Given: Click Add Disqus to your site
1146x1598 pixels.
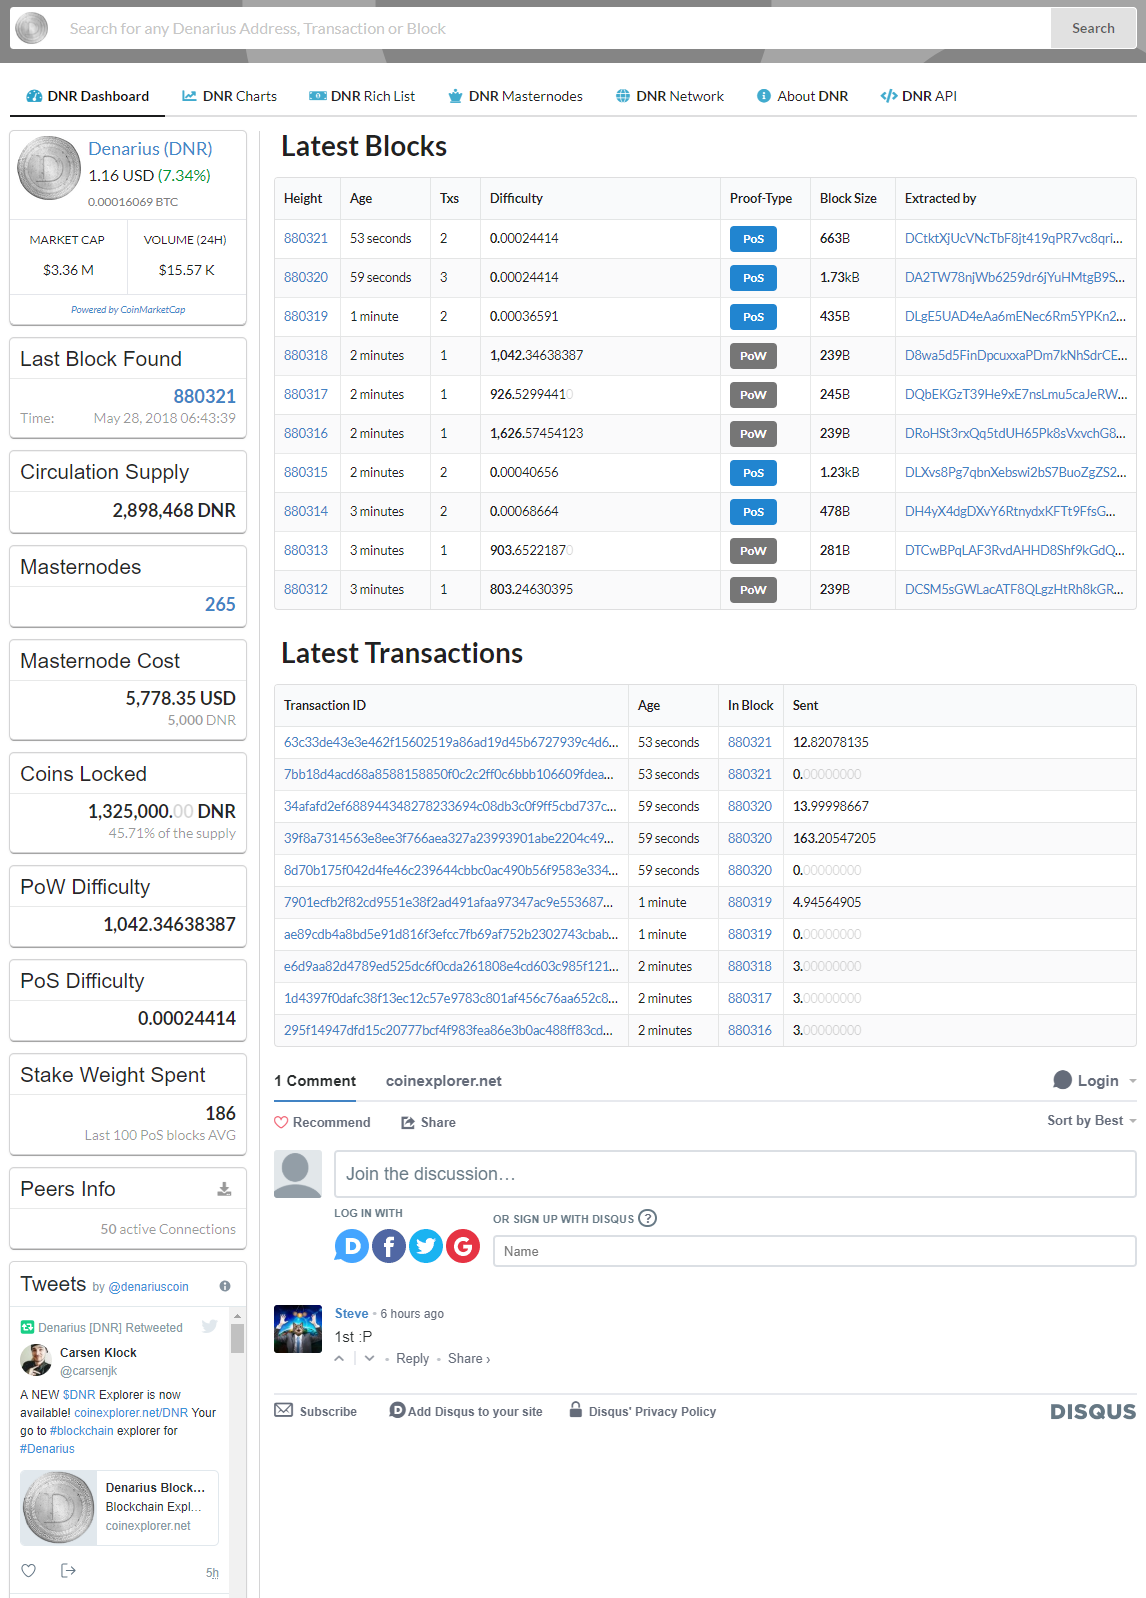Looking at the screenshot, I should click(466, 1411).
